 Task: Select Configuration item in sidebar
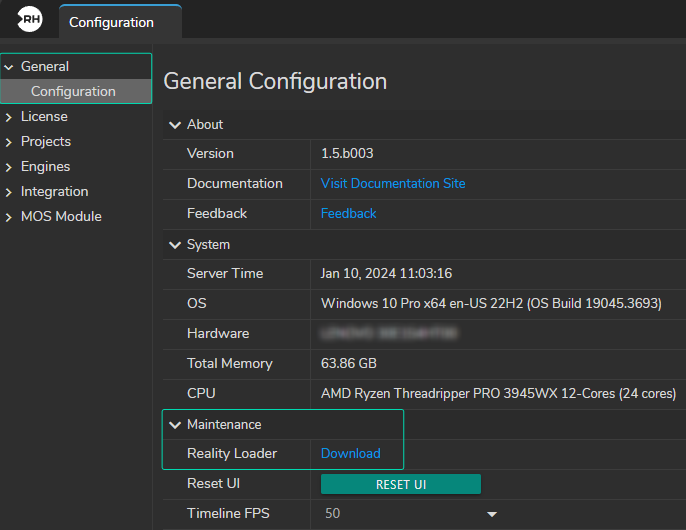(73, 91)
